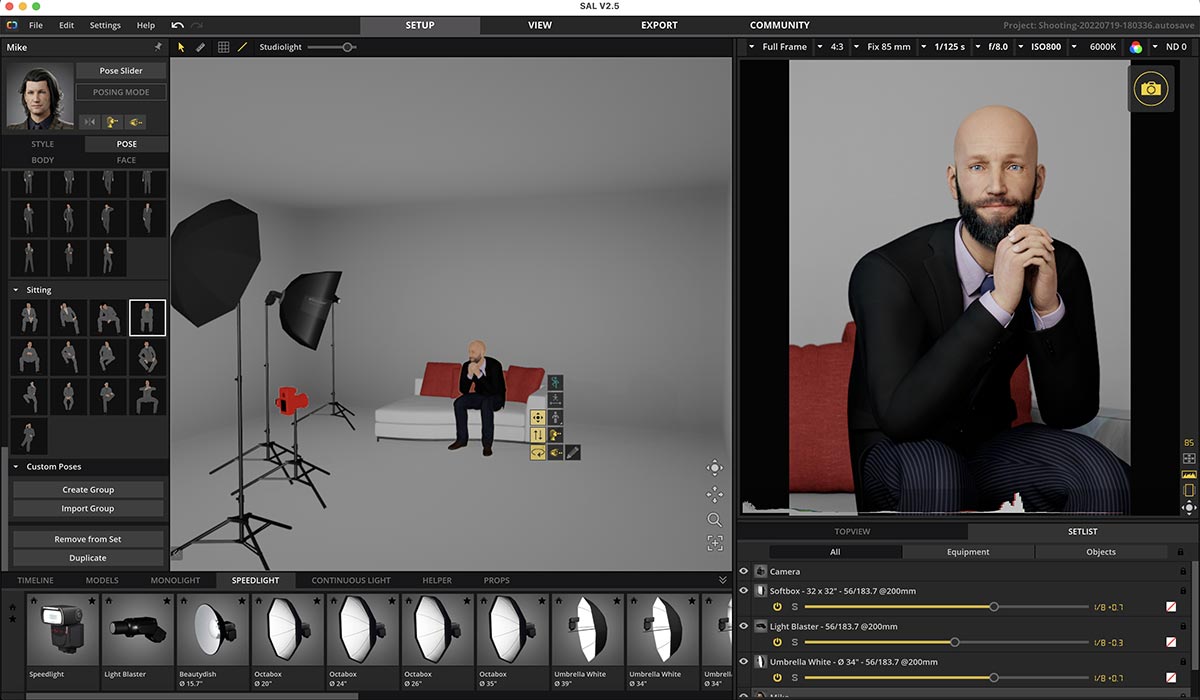Select the Beautydish thumbnail
The image size is (1200, 700).
coord(212,633)
